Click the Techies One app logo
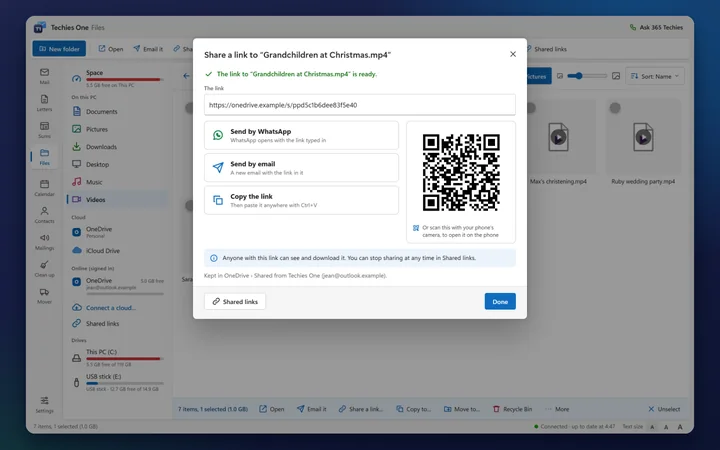Viewport: 720px width, 450px height. 39,28
